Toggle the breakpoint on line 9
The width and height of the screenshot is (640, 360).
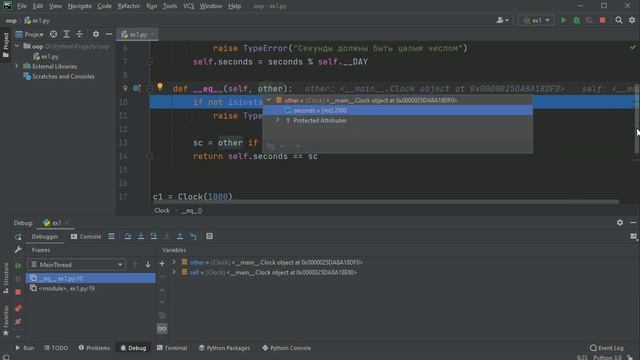click(x=136, y=88)
